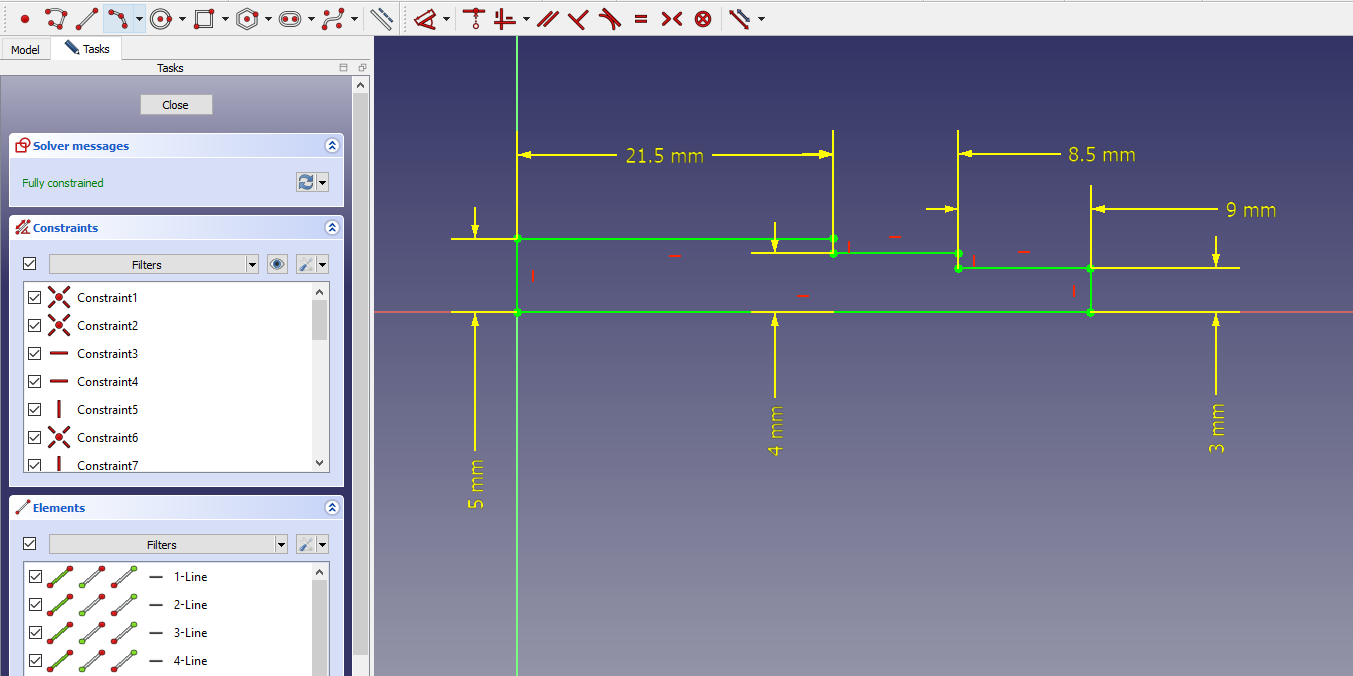Open the rectangle tool dropdown arrow

pos(225,19)
